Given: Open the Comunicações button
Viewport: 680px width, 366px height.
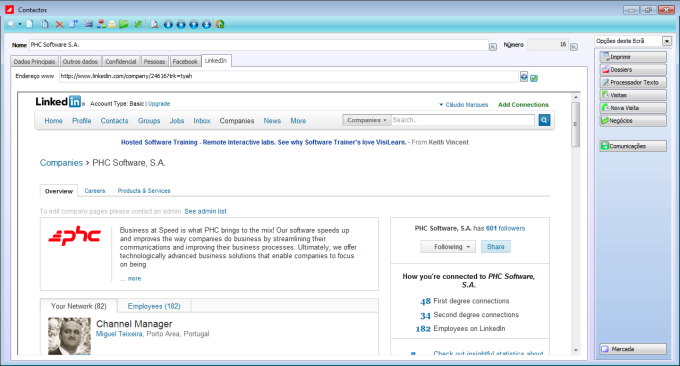Looking at the screenshot, I should (x=633, y=146).
